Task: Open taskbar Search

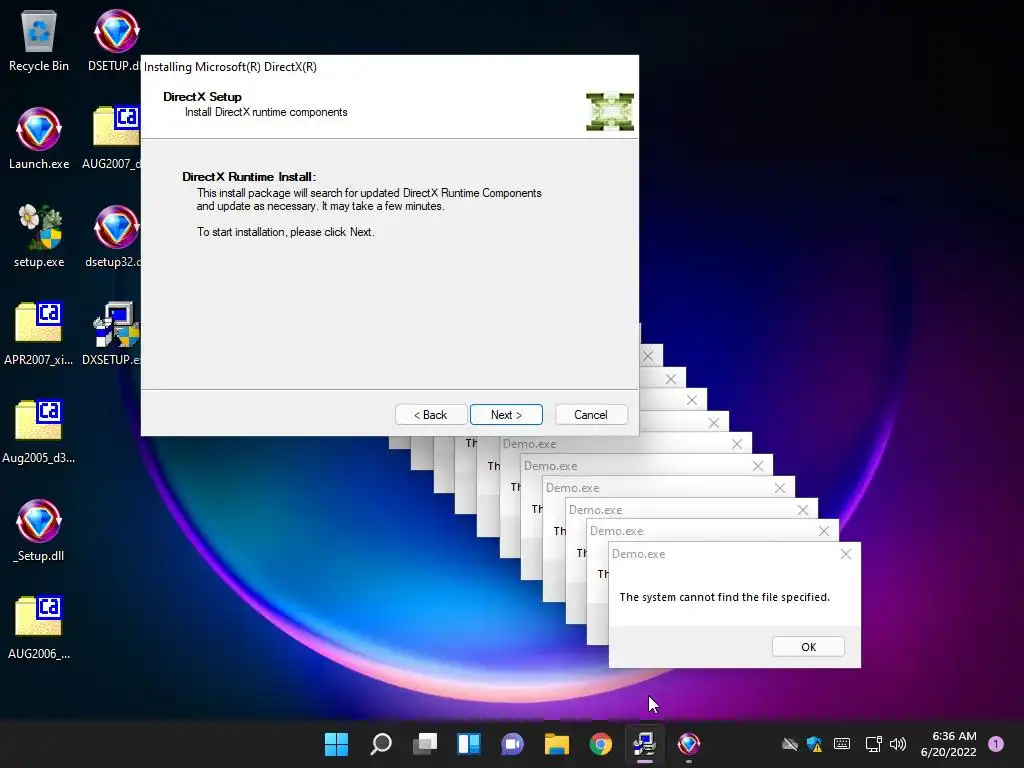Action: pyautogui.click(x=381, y=744)
